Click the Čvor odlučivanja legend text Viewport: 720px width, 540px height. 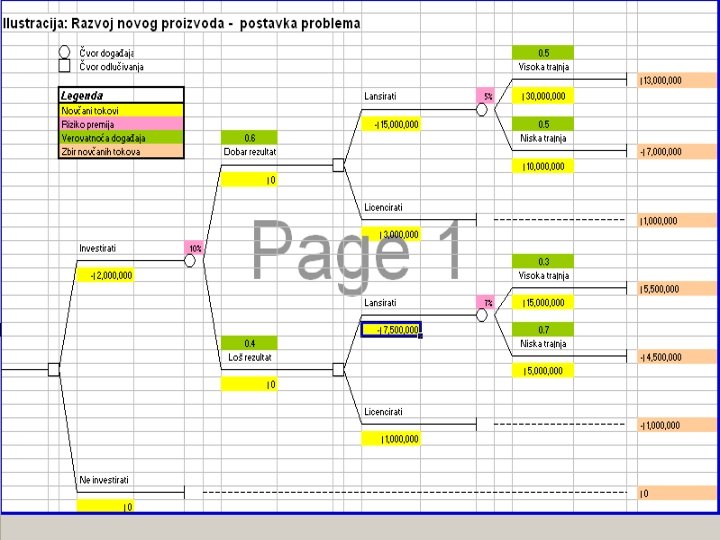(x=111, y=67)
